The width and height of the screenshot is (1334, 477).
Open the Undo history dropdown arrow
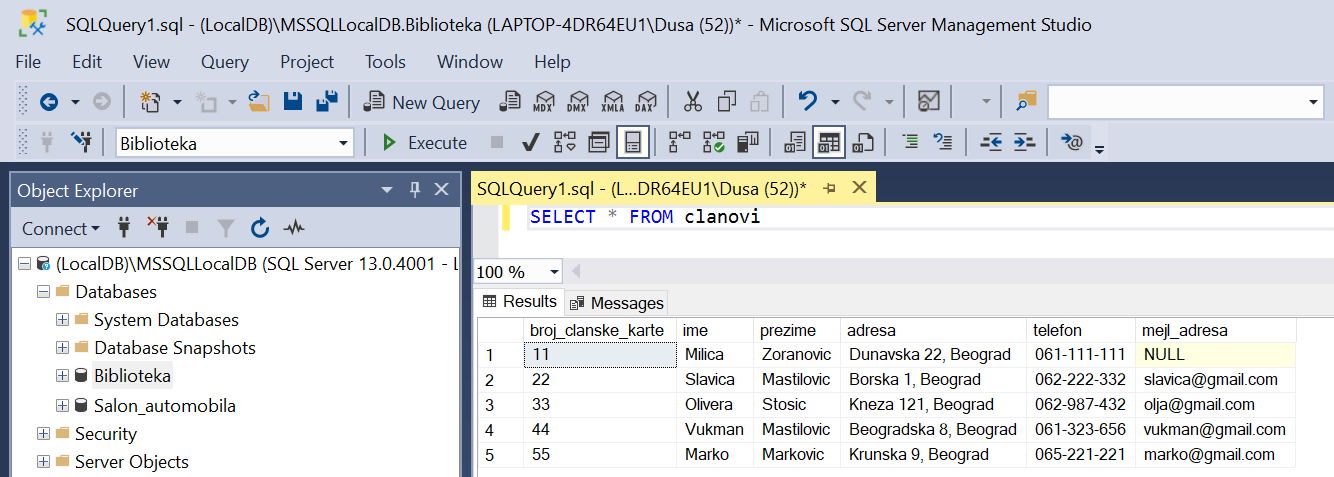(x=833, y=102)
